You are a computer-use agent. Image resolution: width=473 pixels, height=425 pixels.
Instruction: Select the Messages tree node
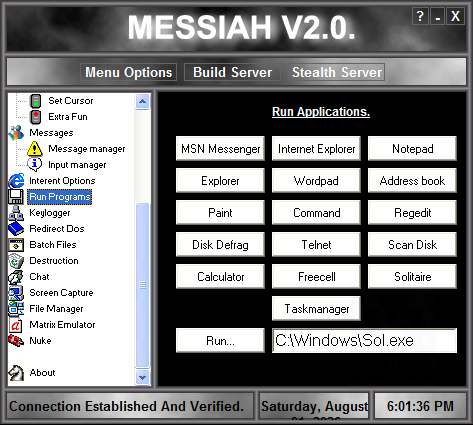click(x=51, y=133)
